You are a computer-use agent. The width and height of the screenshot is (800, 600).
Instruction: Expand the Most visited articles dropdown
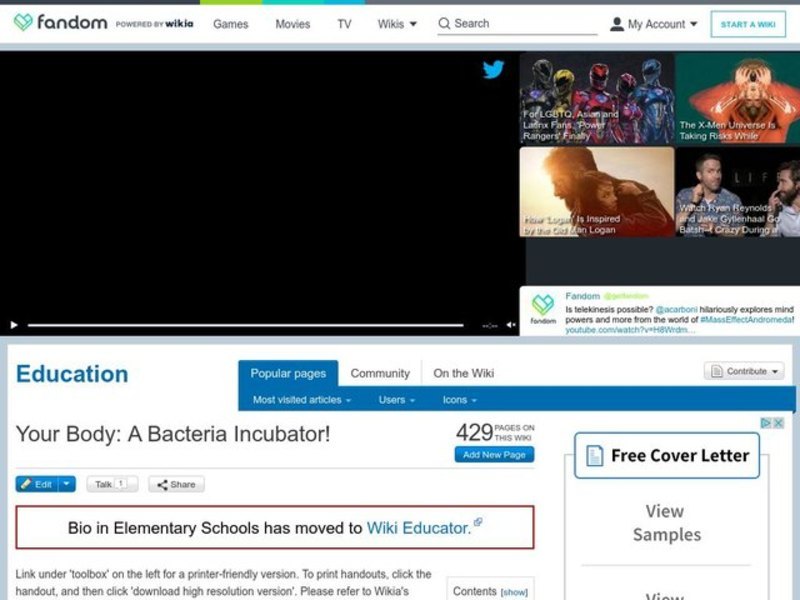point(302,399)
